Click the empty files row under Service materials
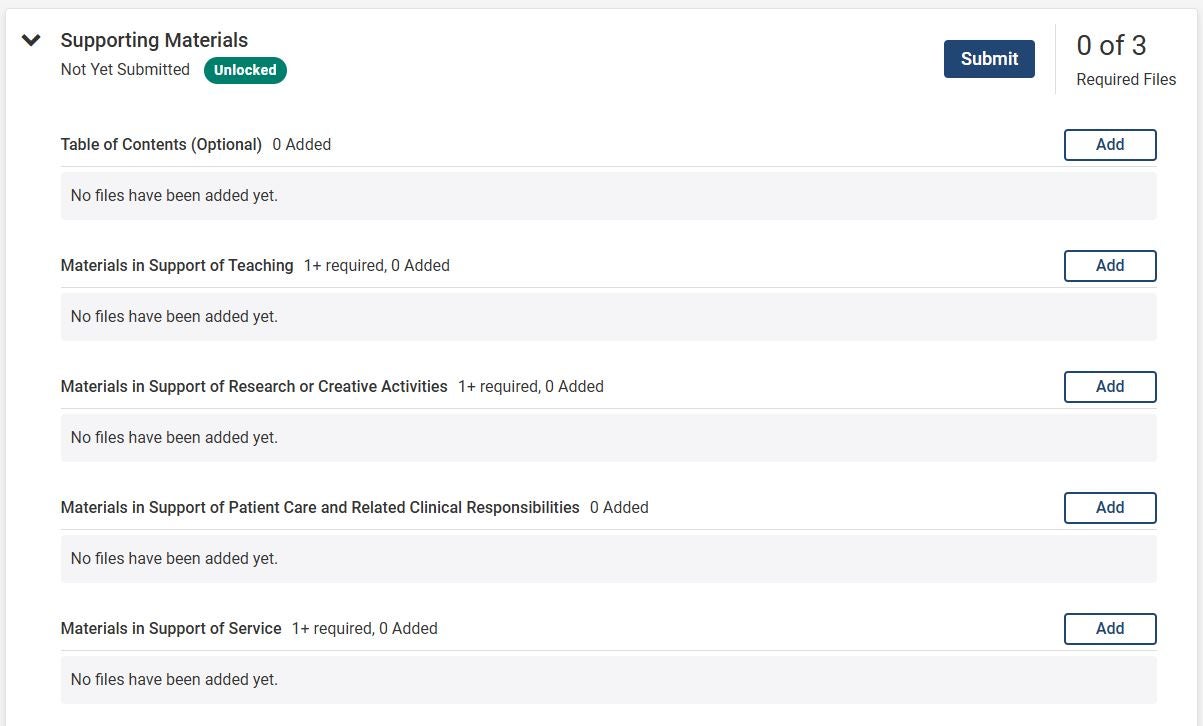This screenshot has width=1203, height=726. (x=608, y=680)
